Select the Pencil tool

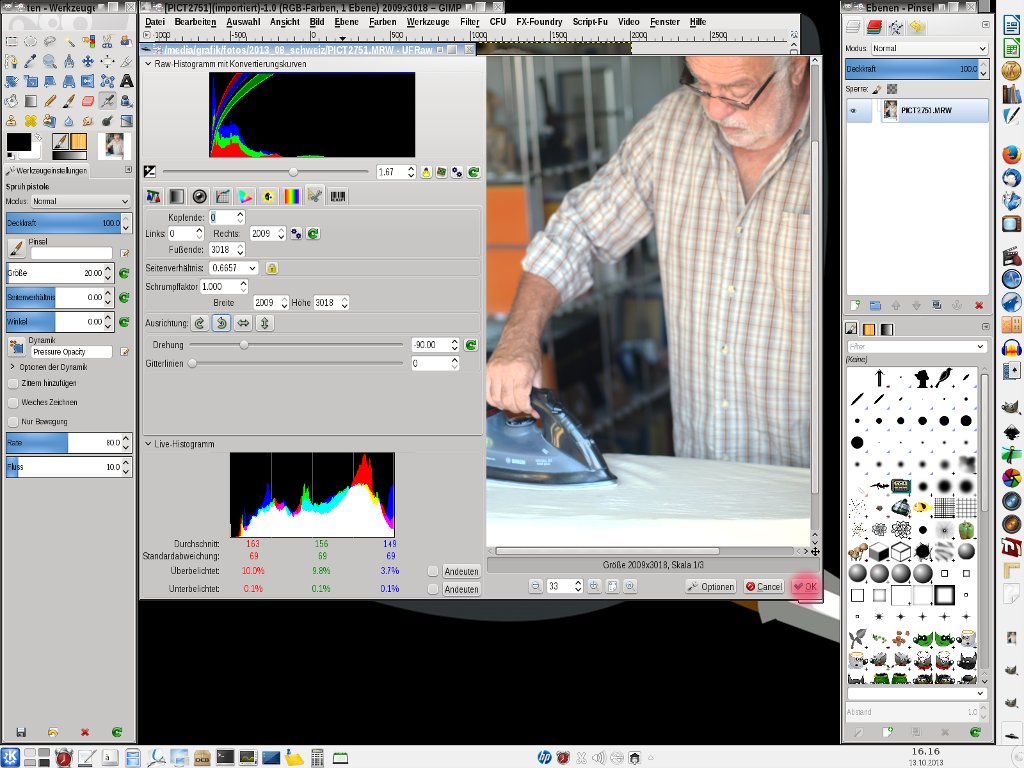point(50,101)
